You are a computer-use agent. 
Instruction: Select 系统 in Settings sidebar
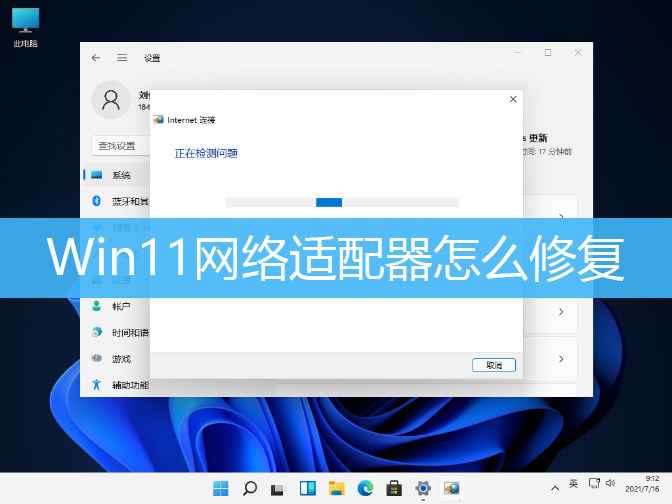[x=120, y=175]
